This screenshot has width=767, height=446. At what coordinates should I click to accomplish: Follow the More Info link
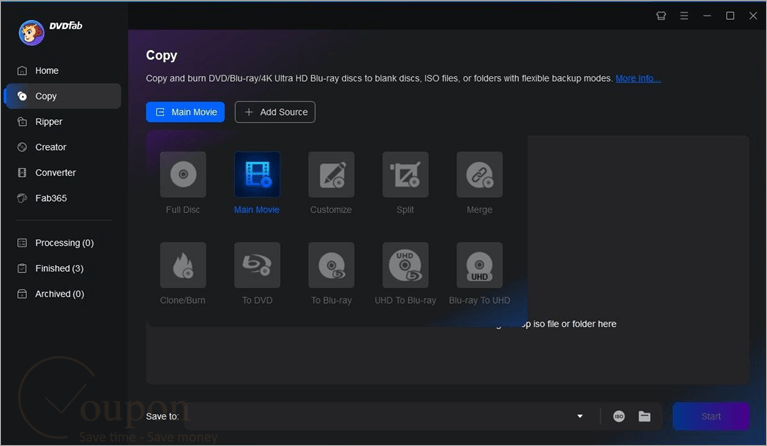(638, 78)
